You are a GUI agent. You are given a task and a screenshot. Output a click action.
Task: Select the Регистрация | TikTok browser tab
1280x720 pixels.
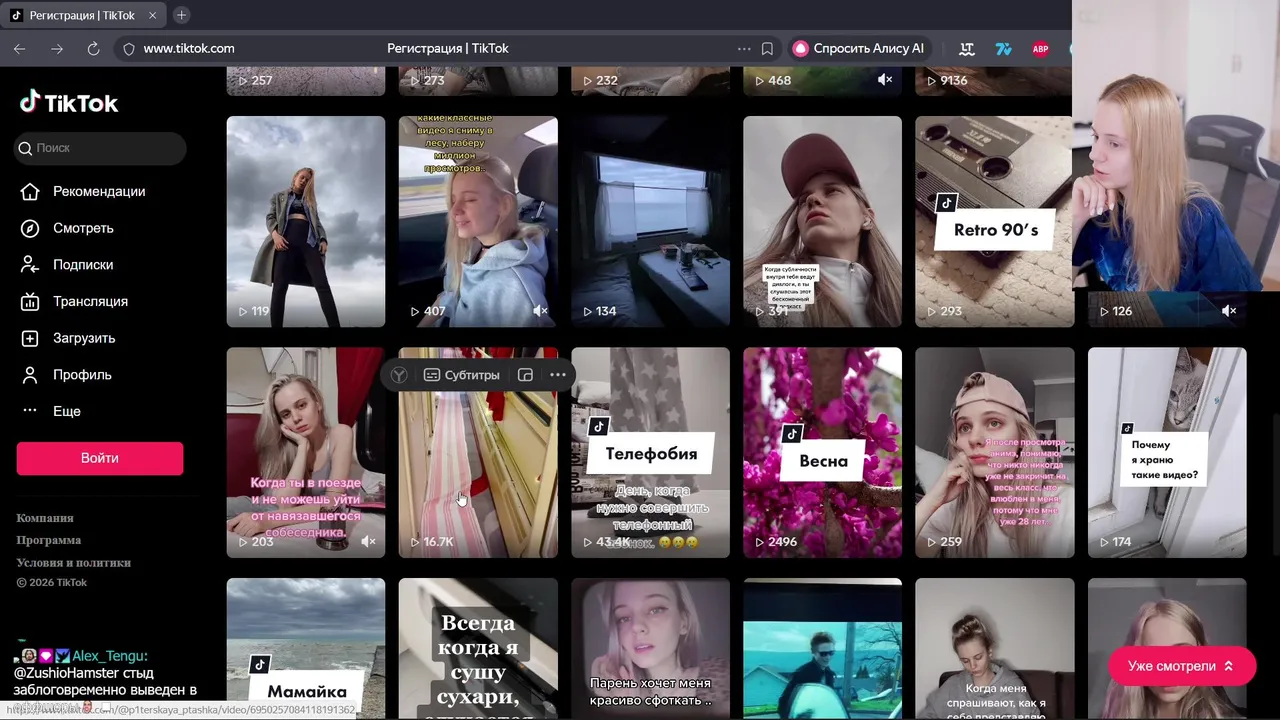[x=84, y=15]
